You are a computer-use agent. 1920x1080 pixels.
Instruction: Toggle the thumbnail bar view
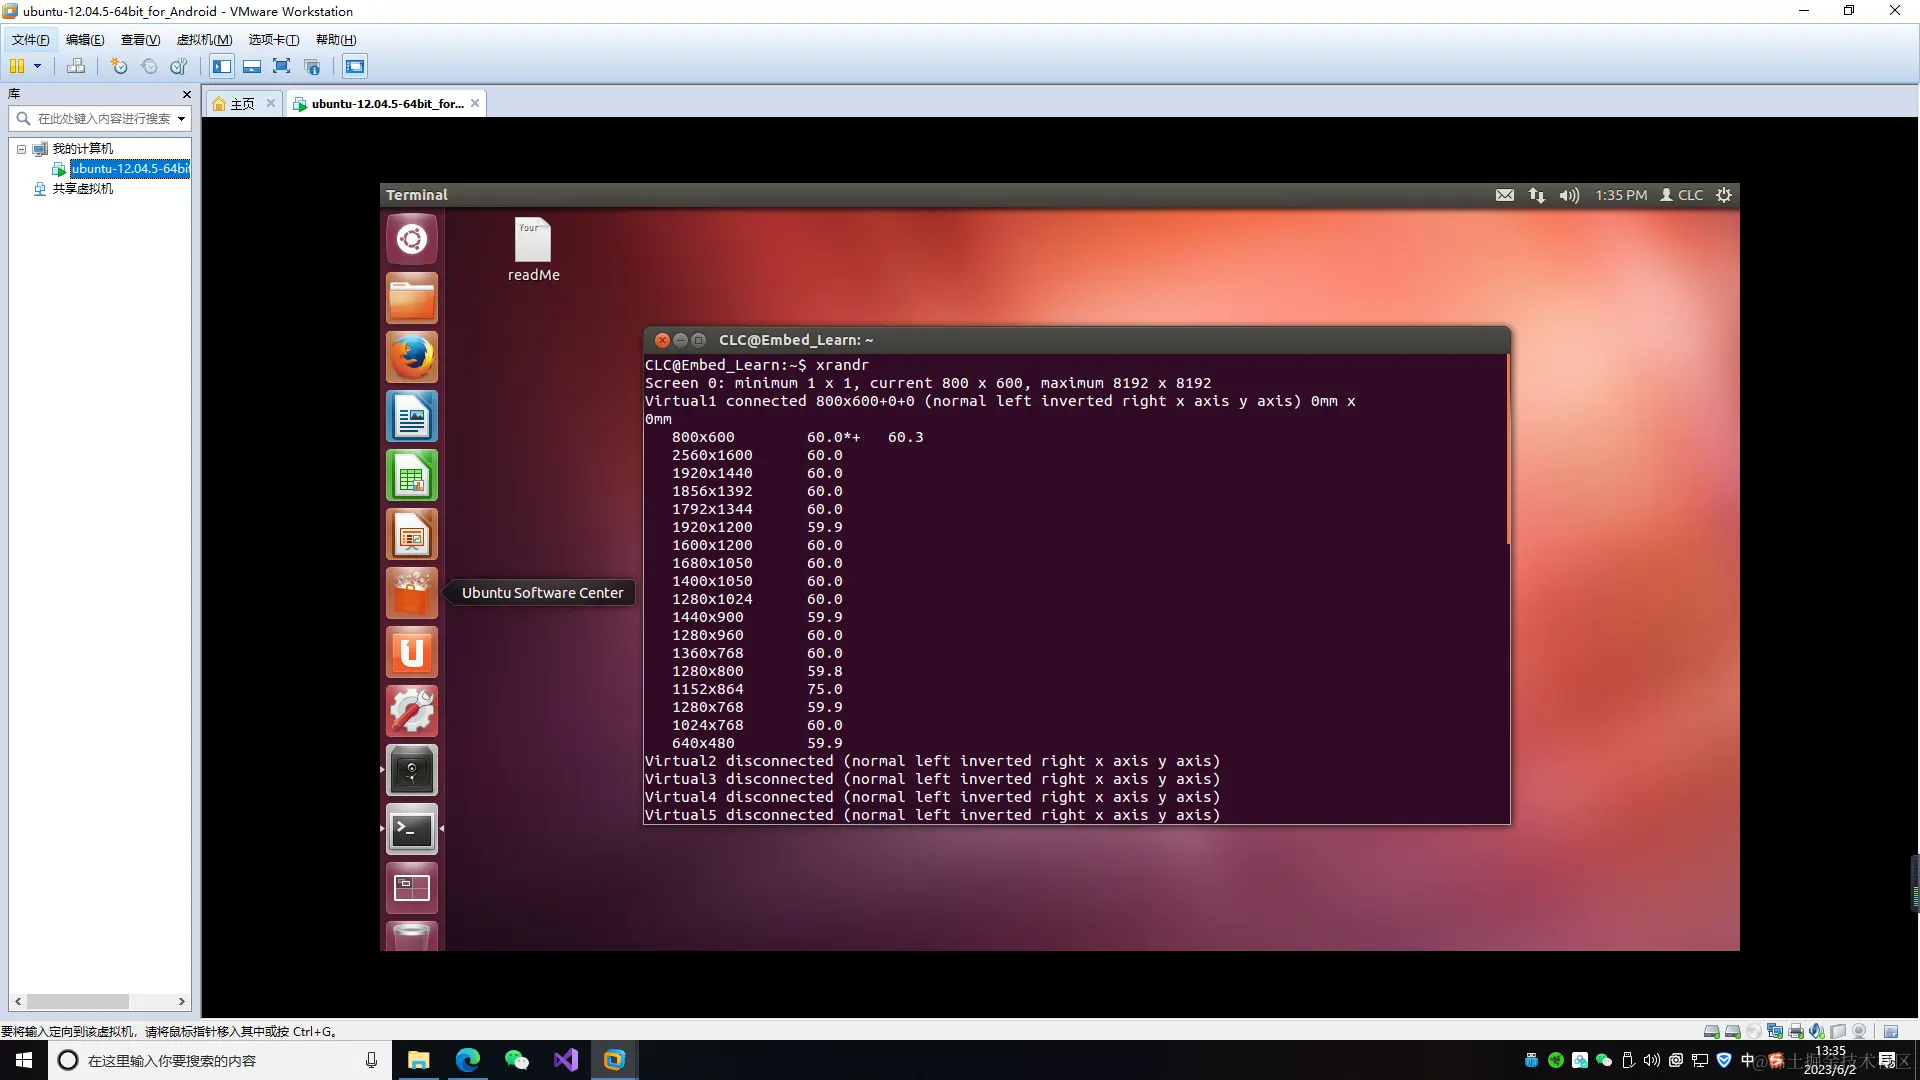tap(252, 66)
